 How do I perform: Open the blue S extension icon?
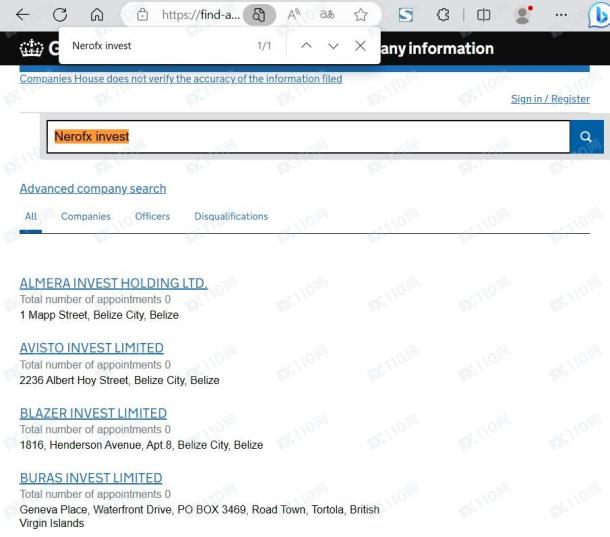click(406, 15)
